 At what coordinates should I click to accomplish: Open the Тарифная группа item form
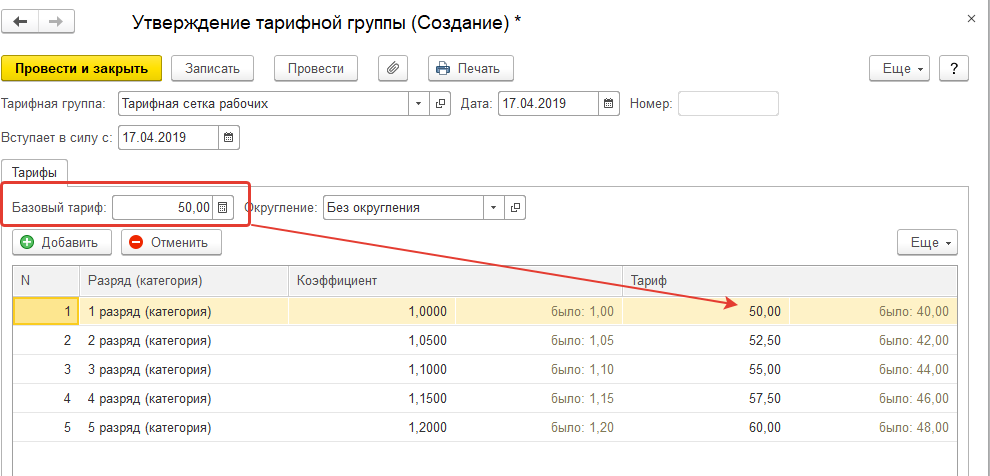[441, 103]
